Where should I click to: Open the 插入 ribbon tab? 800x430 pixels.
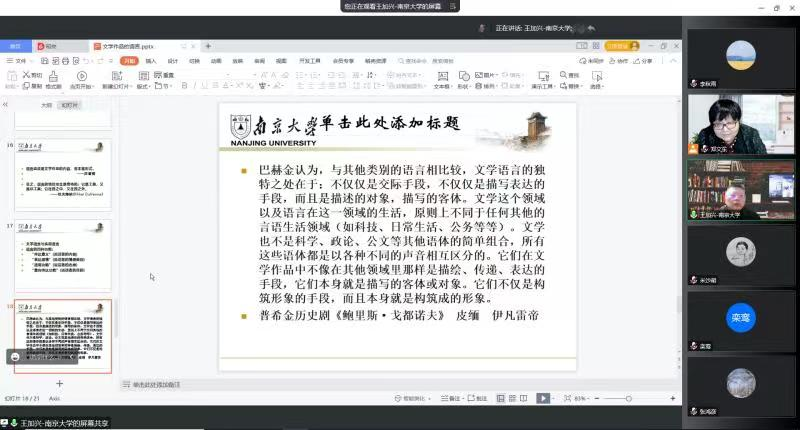point(151,60)
